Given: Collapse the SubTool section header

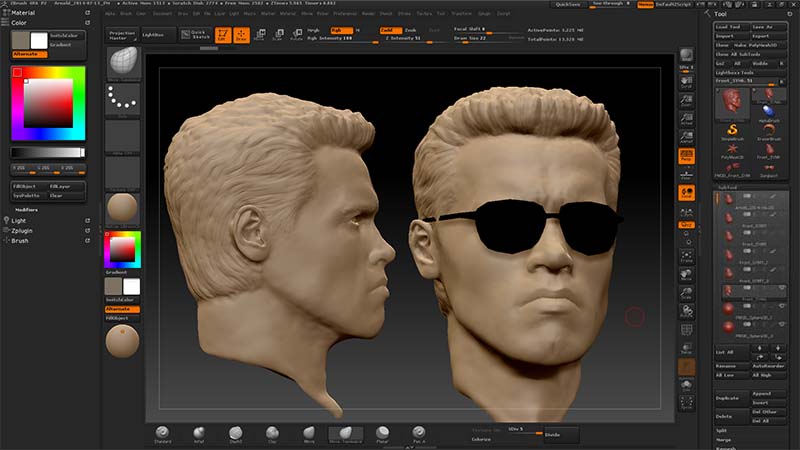Looking at the screenshot, I should (727, 187).
